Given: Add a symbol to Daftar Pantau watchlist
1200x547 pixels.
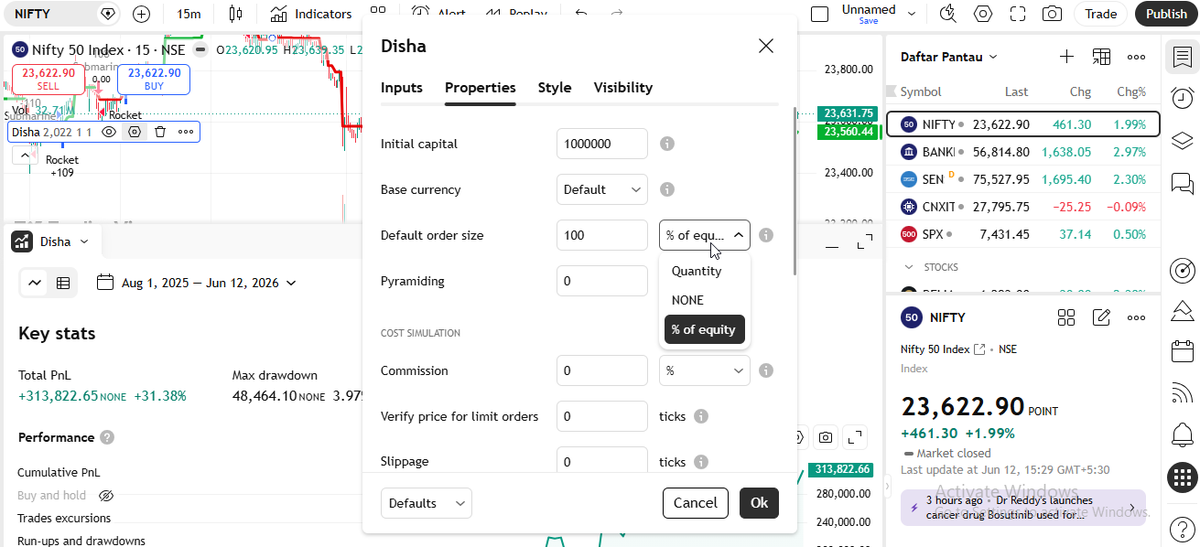Looking at the screenshot, I should [x=1067, y=57].
